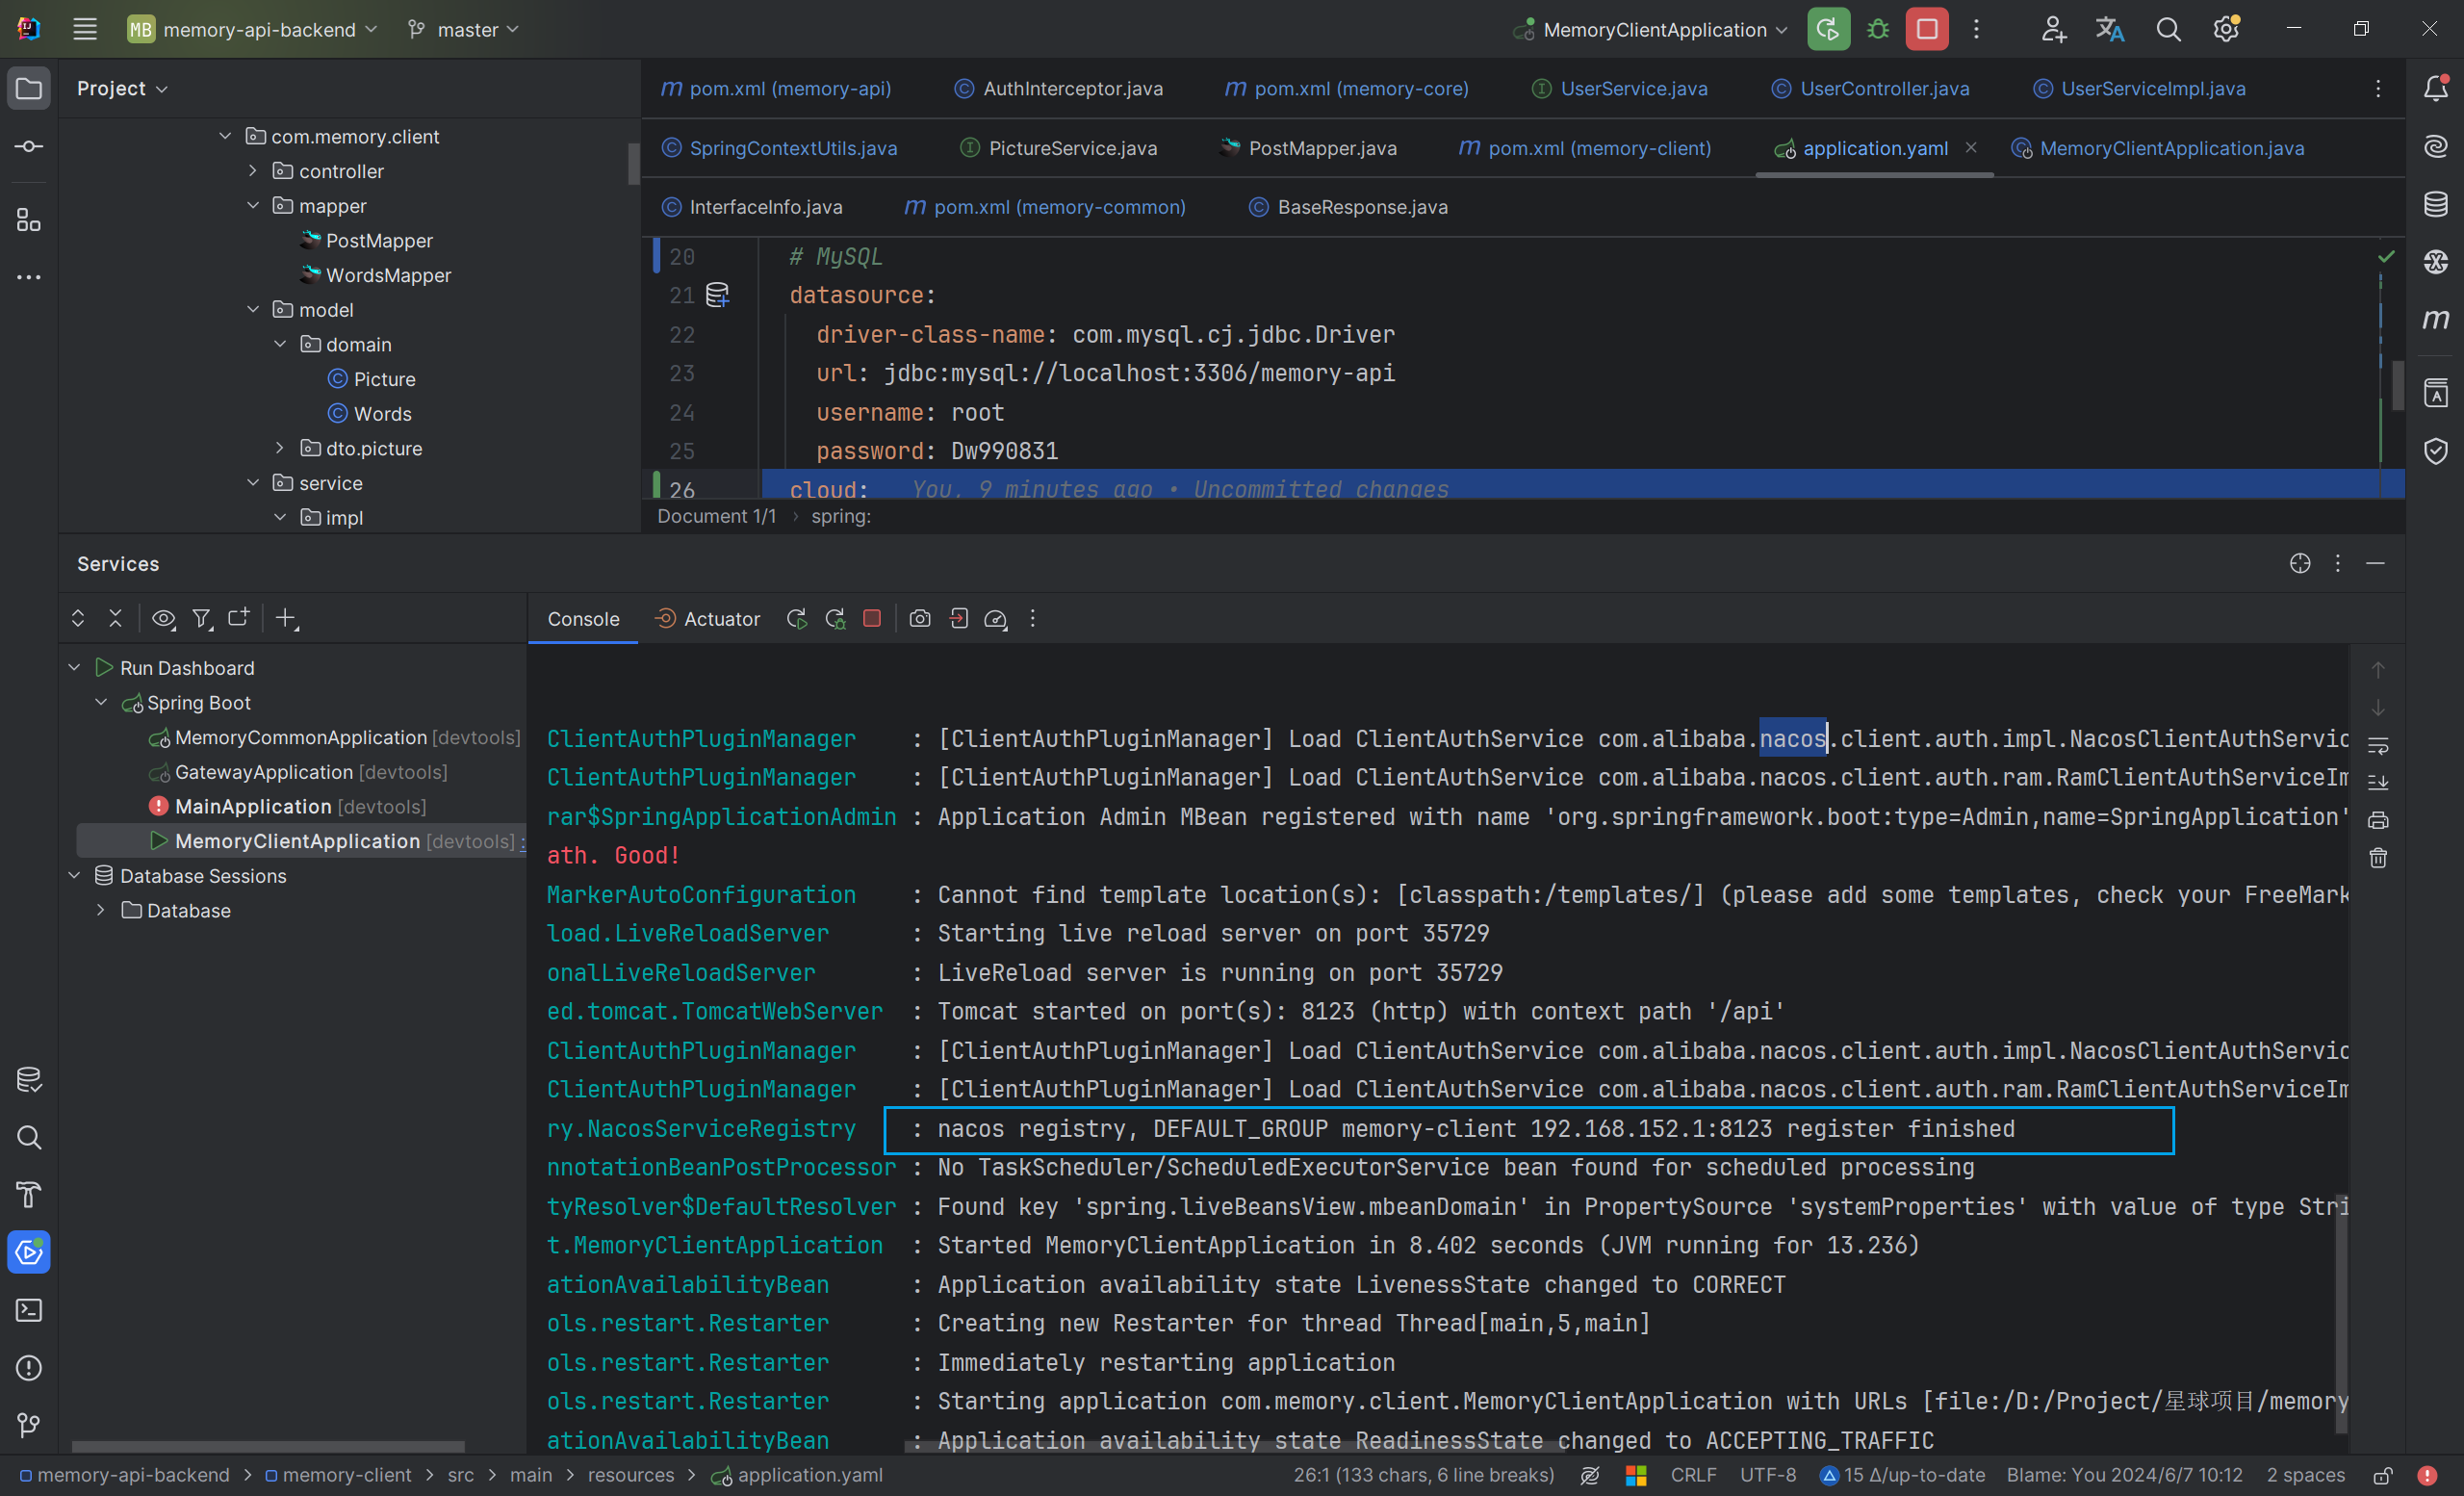The image size is (2464, 1496).
Task: Toggle soft-wrap in the console
Action: click(2378, 745)
